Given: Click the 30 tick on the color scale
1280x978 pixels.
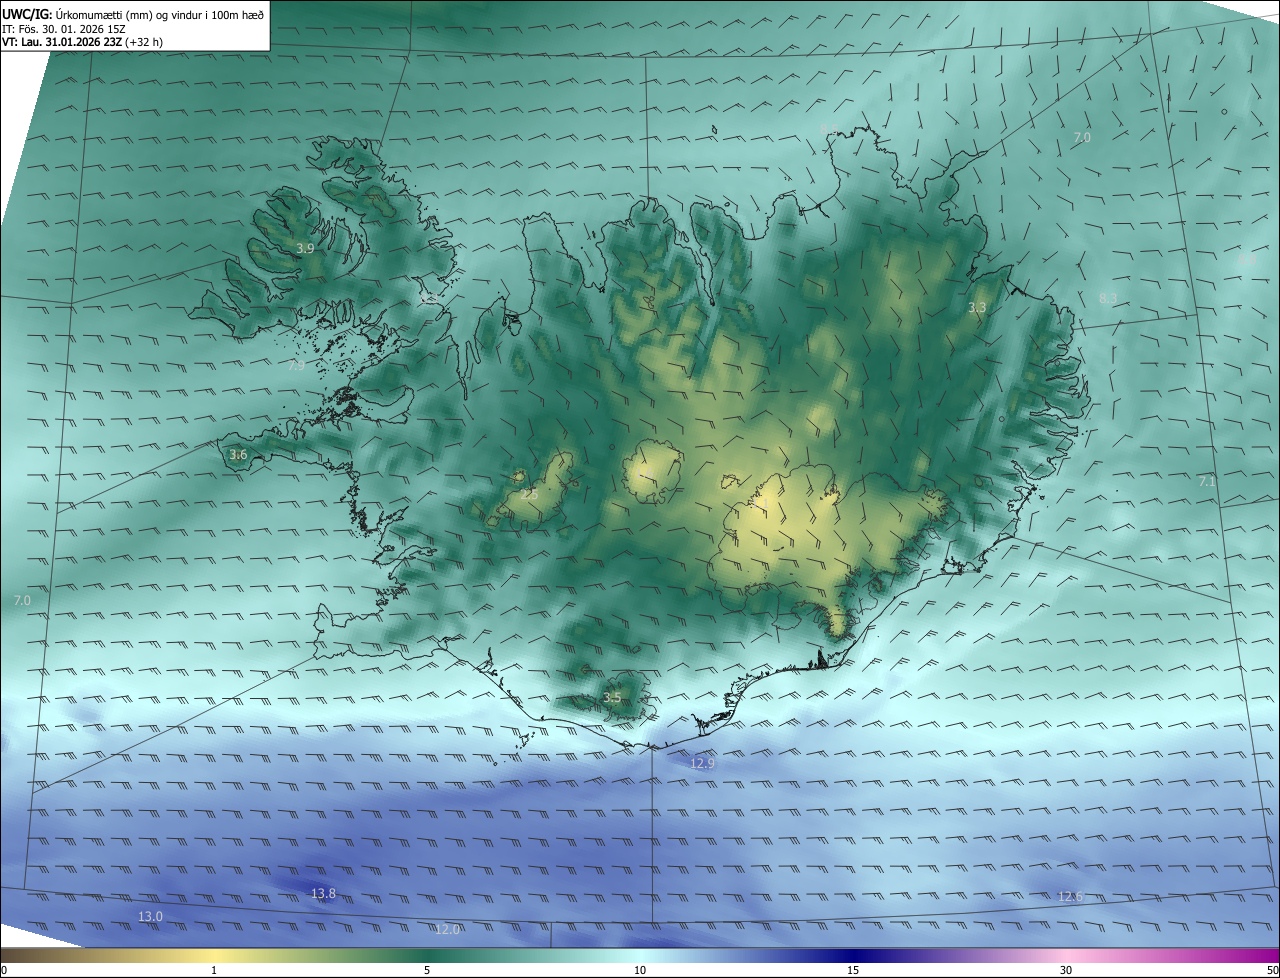Looking at the screenshot, I should pos(1066,970).
